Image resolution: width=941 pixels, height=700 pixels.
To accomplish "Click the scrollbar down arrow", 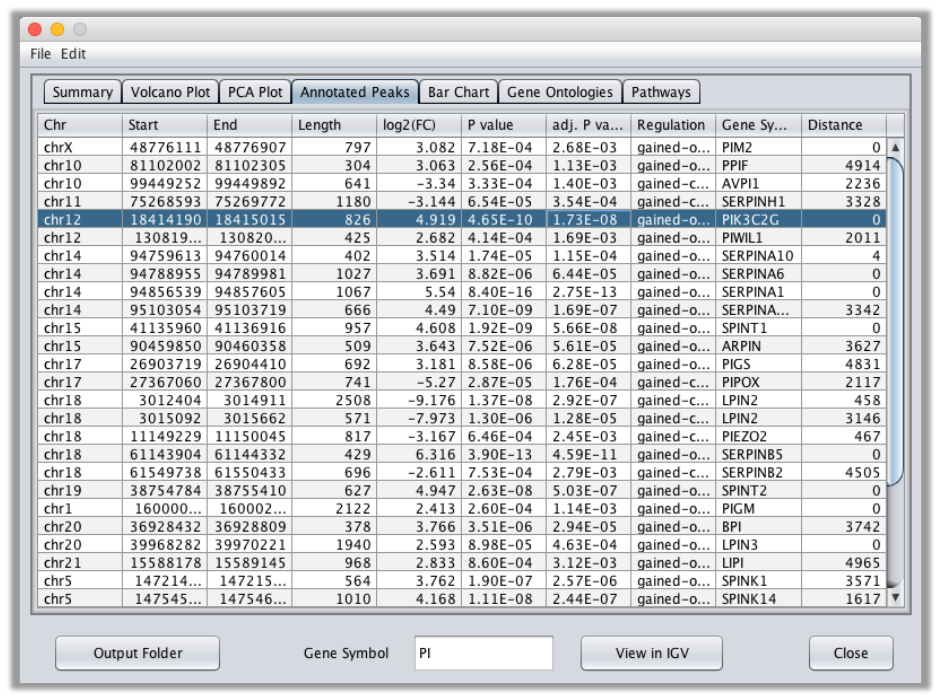I will tap(895, 597).
